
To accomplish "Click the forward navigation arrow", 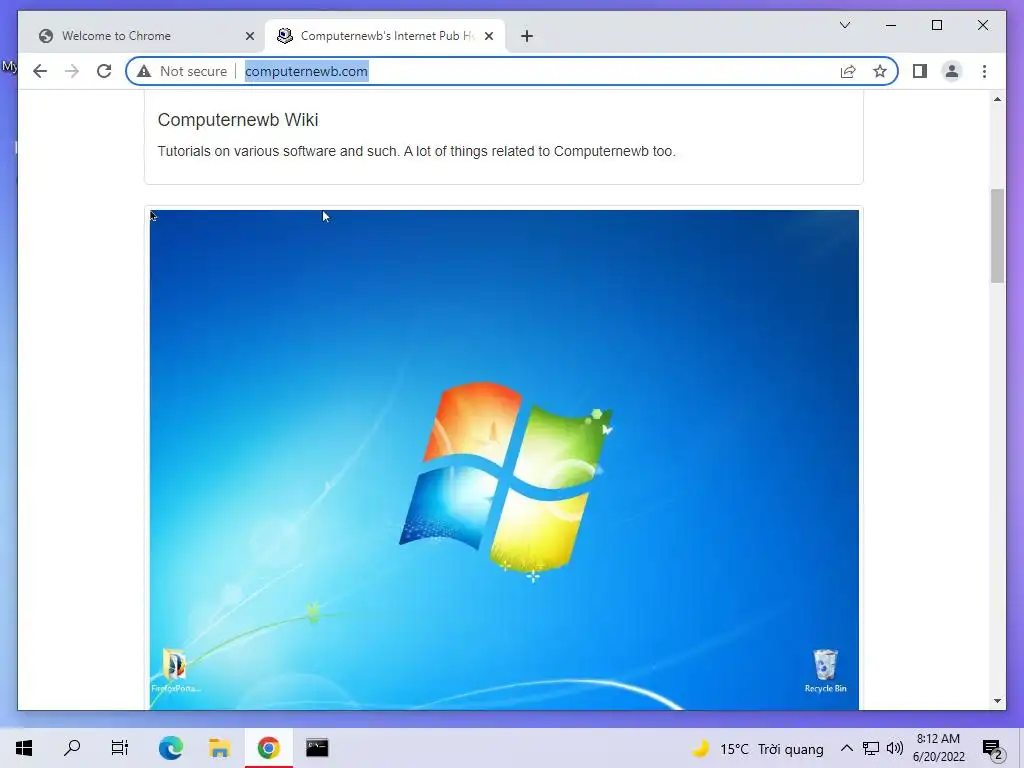I will click(72, 71).
